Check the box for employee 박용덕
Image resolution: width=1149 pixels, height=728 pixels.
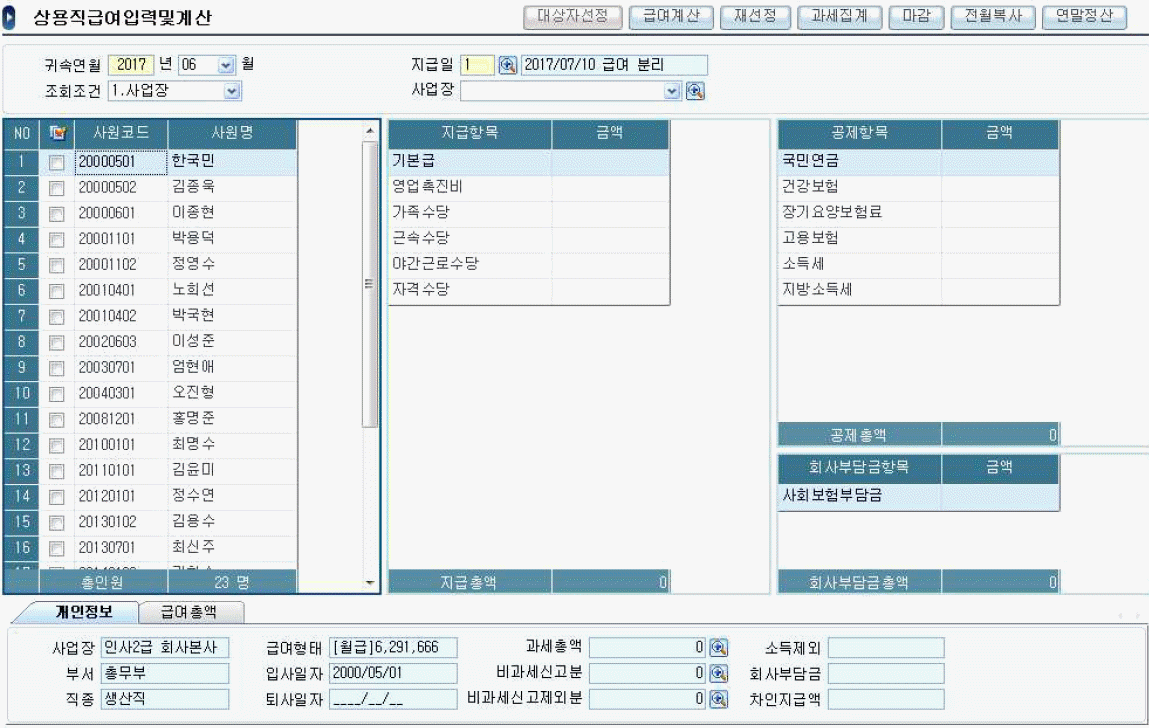(57, 239)
